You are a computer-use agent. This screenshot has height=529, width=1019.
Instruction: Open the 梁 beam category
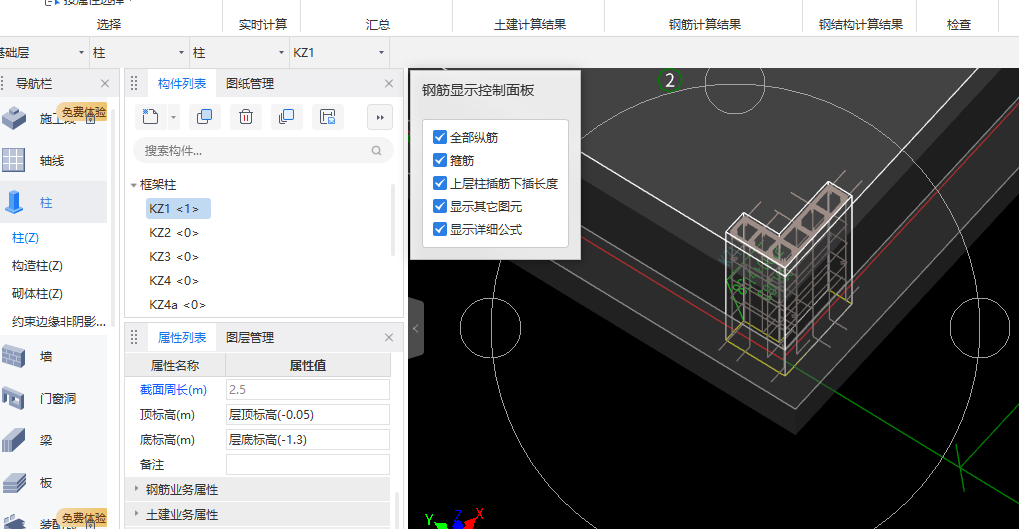[53, 441]
